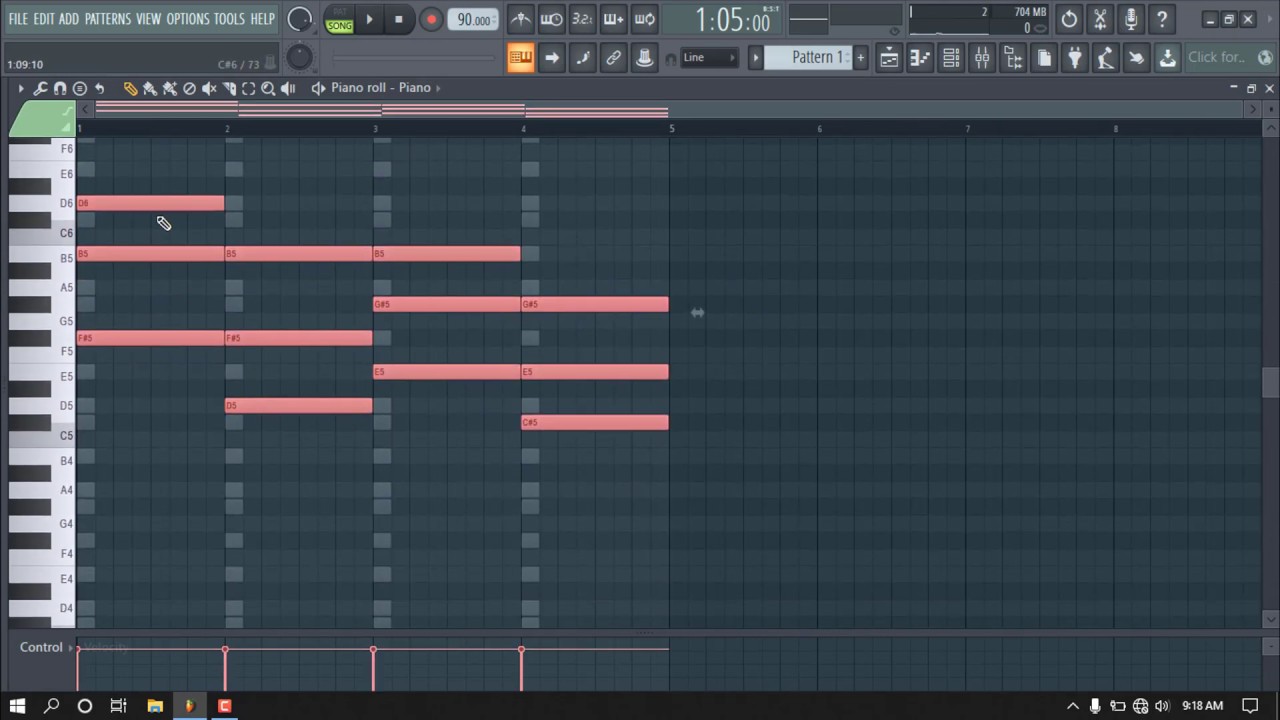Open the Audio editor scissors icon

tap(1100, 19)
